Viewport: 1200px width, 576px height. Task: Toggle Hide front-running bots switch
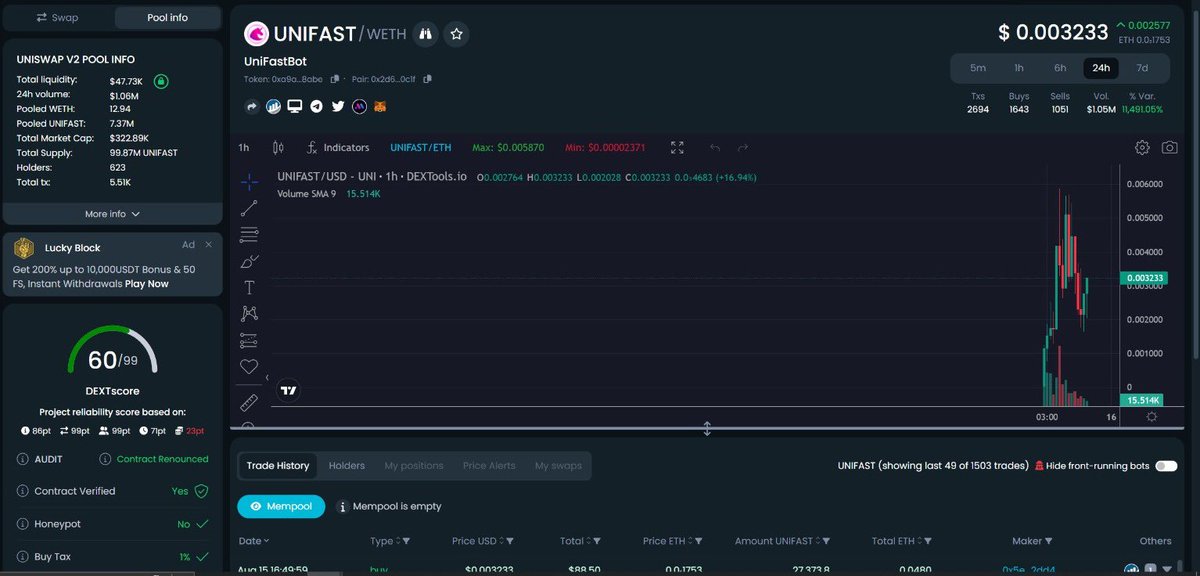[1166, 466]
